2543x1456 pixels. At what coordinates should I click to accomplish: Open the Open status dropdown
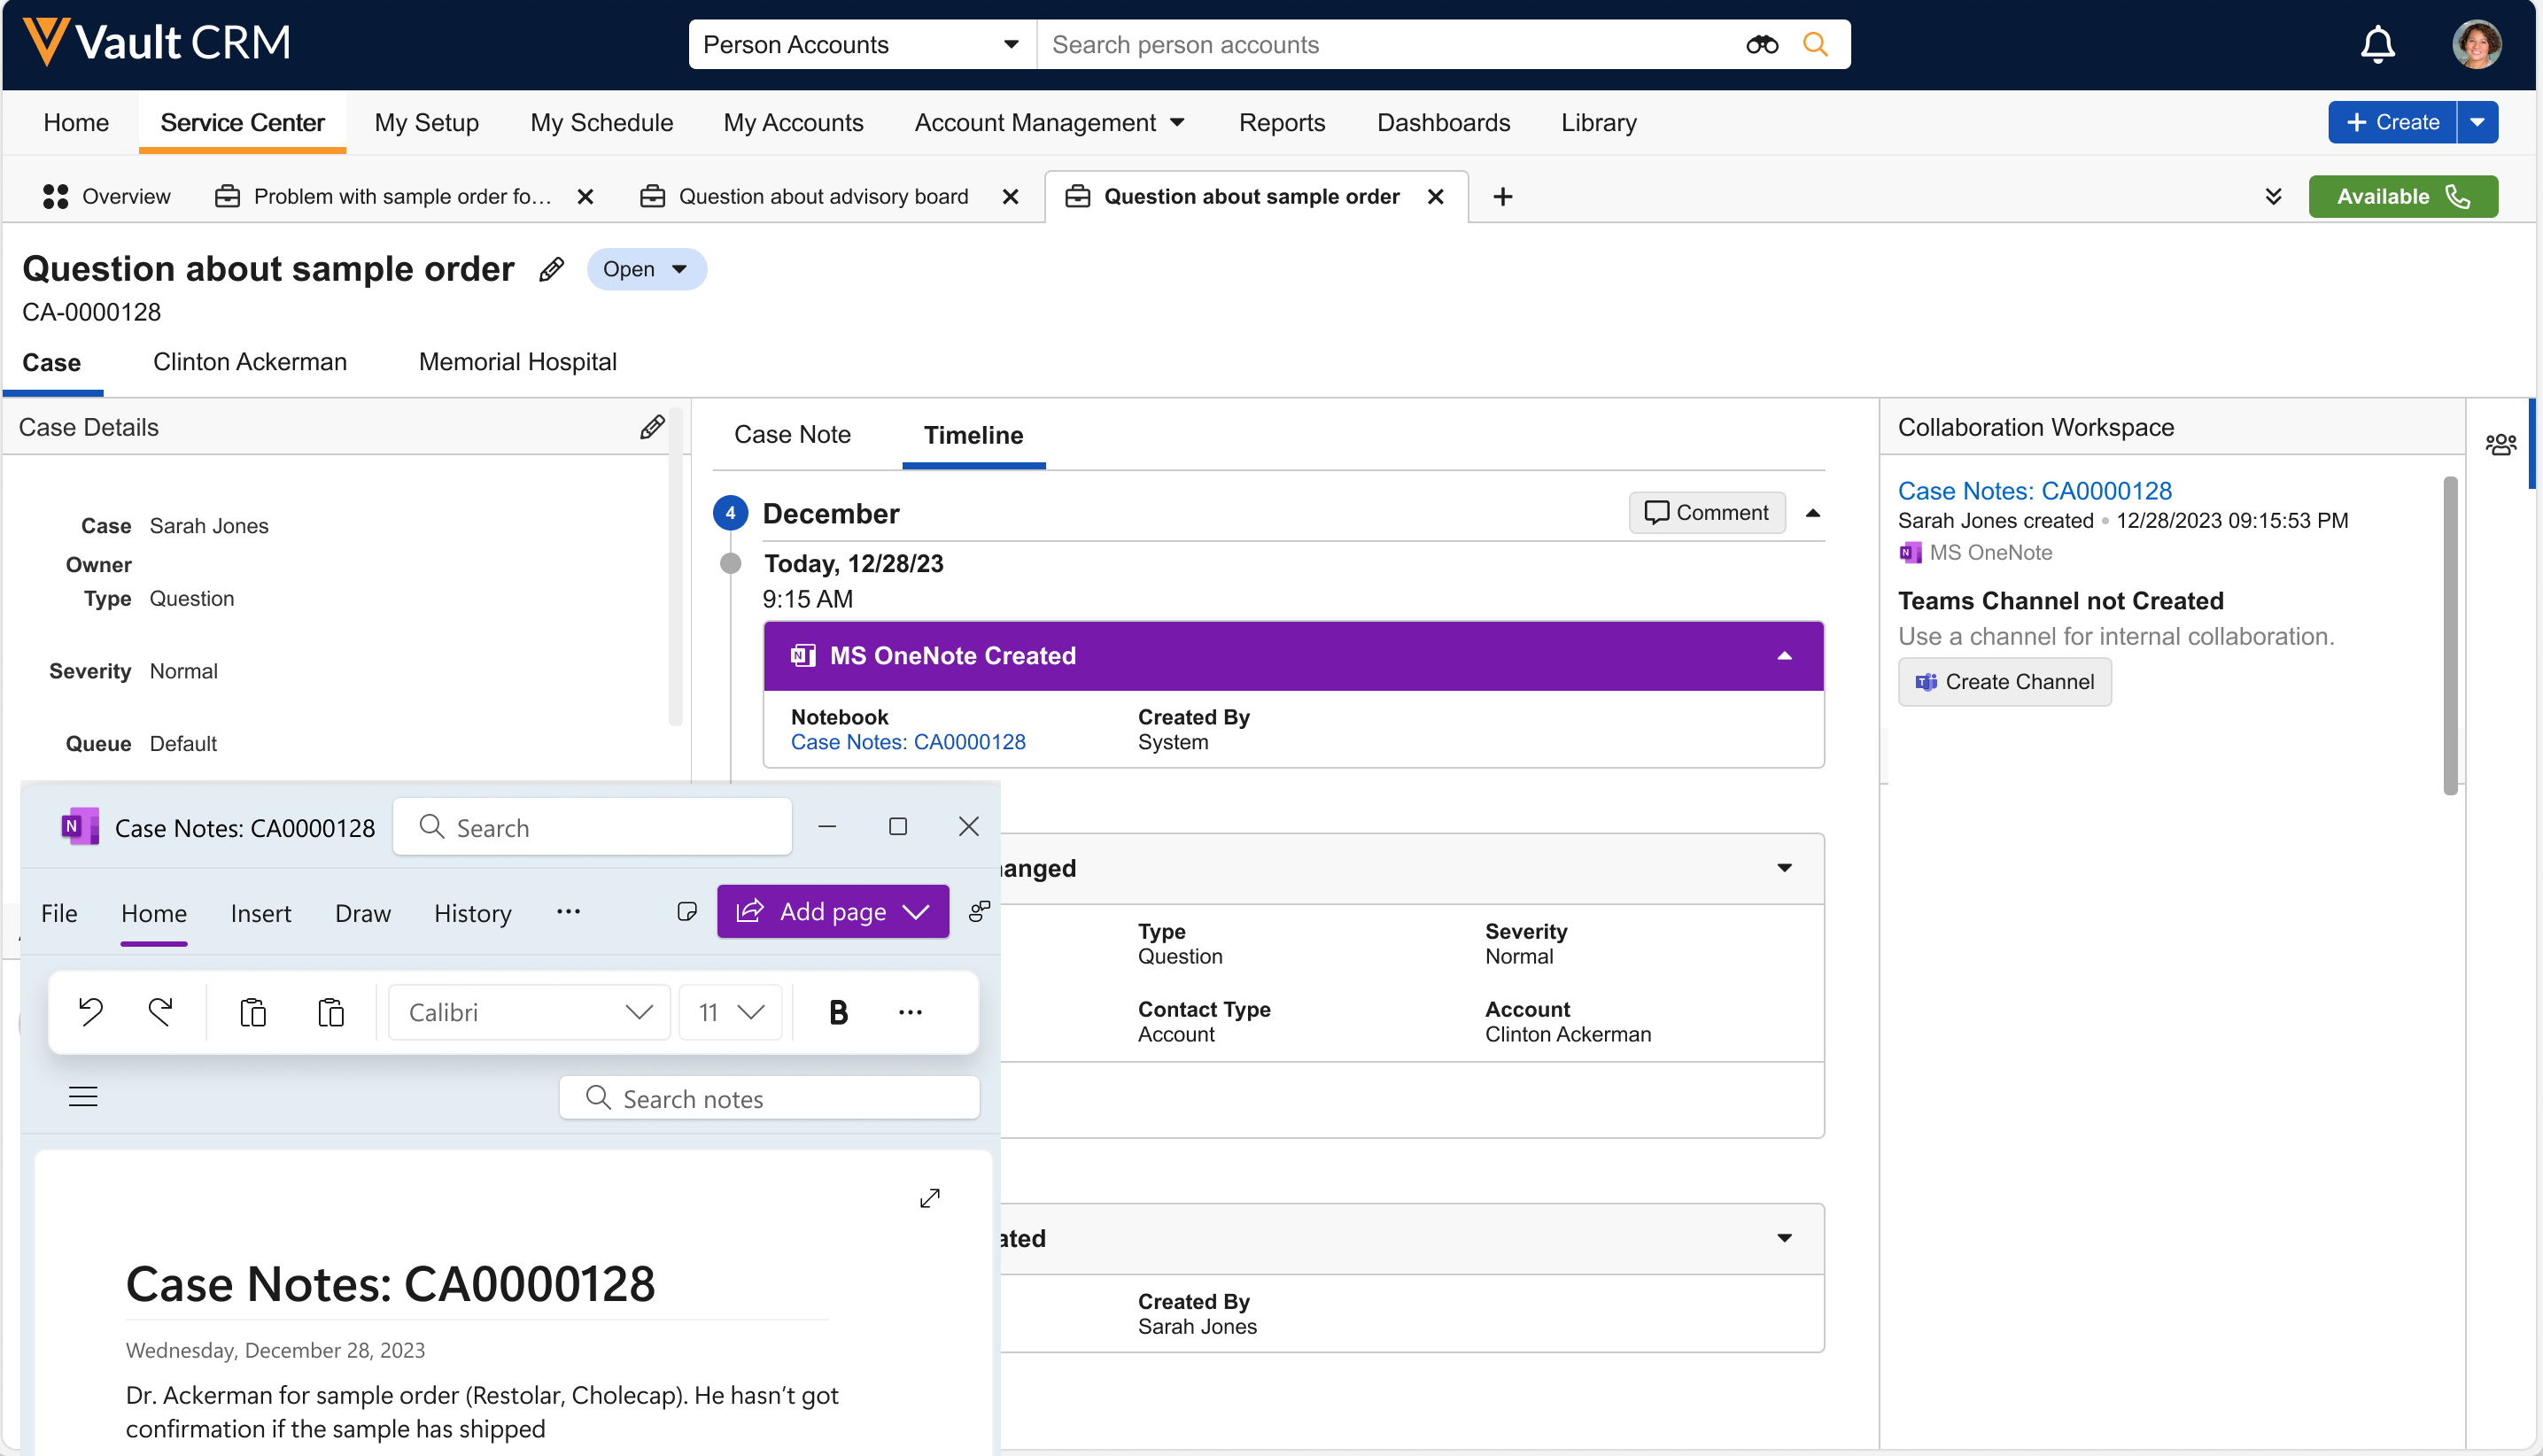(x=646, y=269)
